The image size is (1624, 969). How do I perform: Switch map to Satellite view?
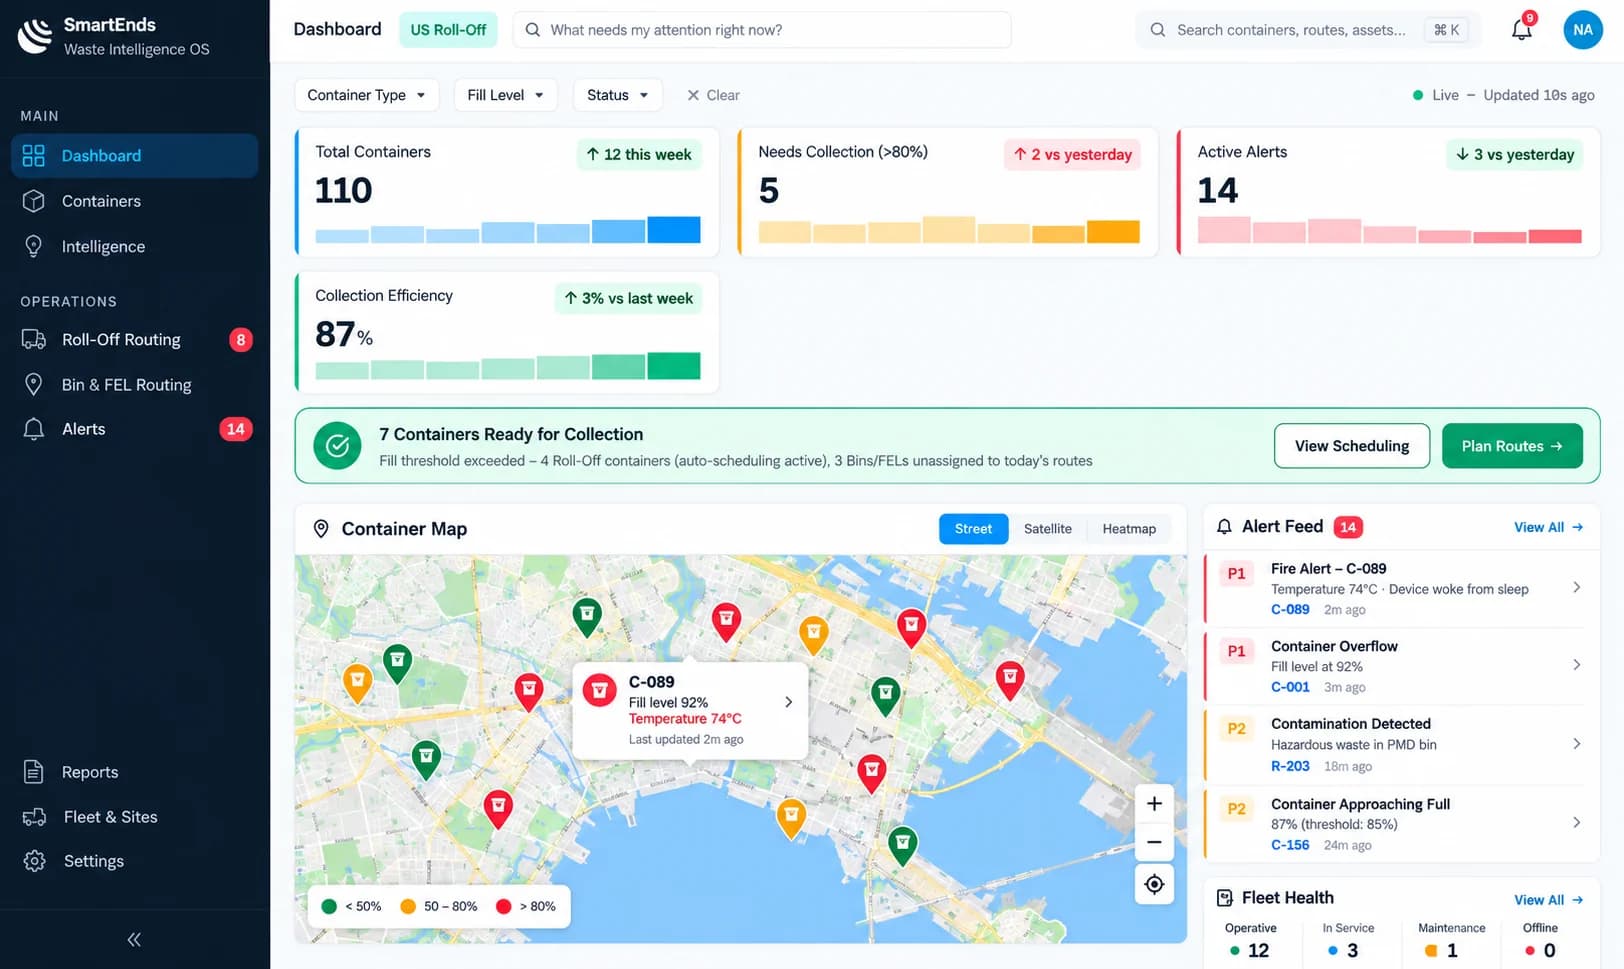click(1047, 529)
